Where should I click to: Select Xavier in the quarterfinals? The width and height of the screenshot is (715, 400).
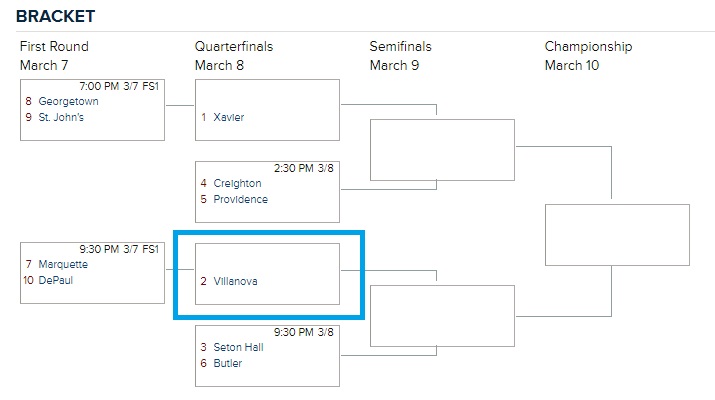[228, 117]
